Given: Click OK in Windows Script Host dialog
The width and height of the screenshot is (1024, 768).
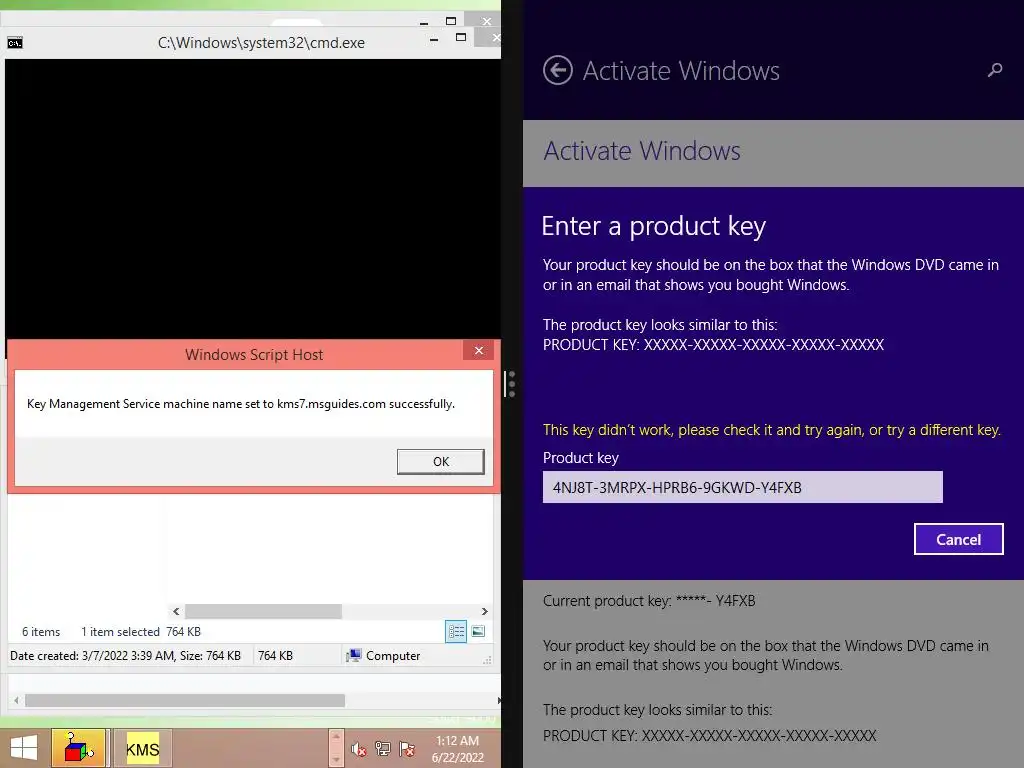Looking at the screenshot, I should (441, 461).
